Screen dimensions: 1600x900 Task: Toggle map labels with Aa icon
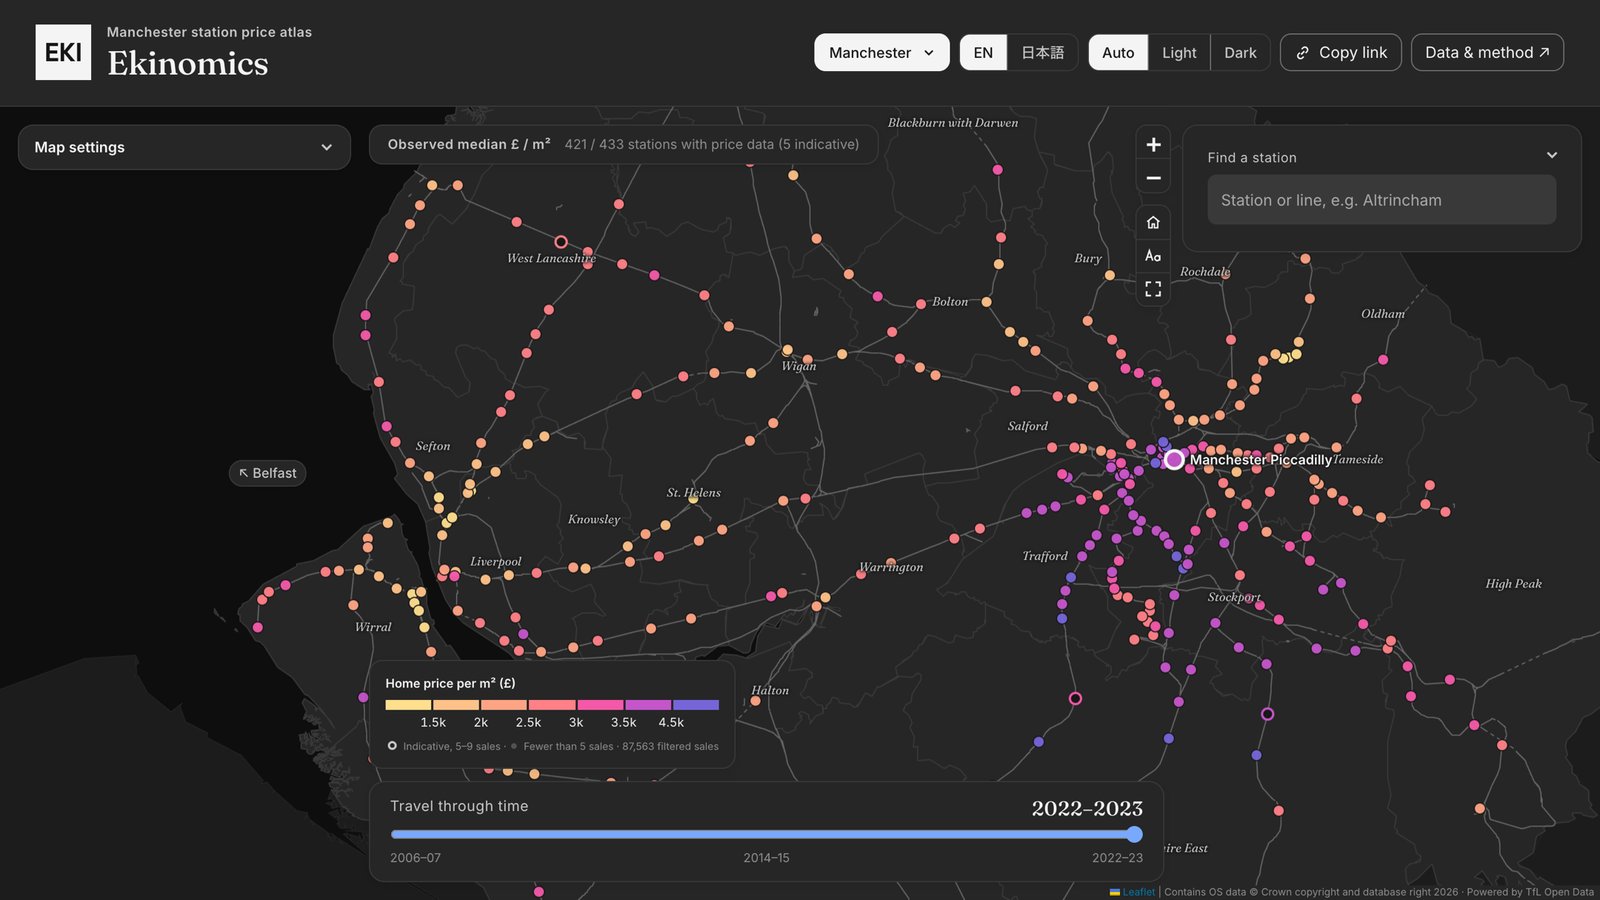1153,256
